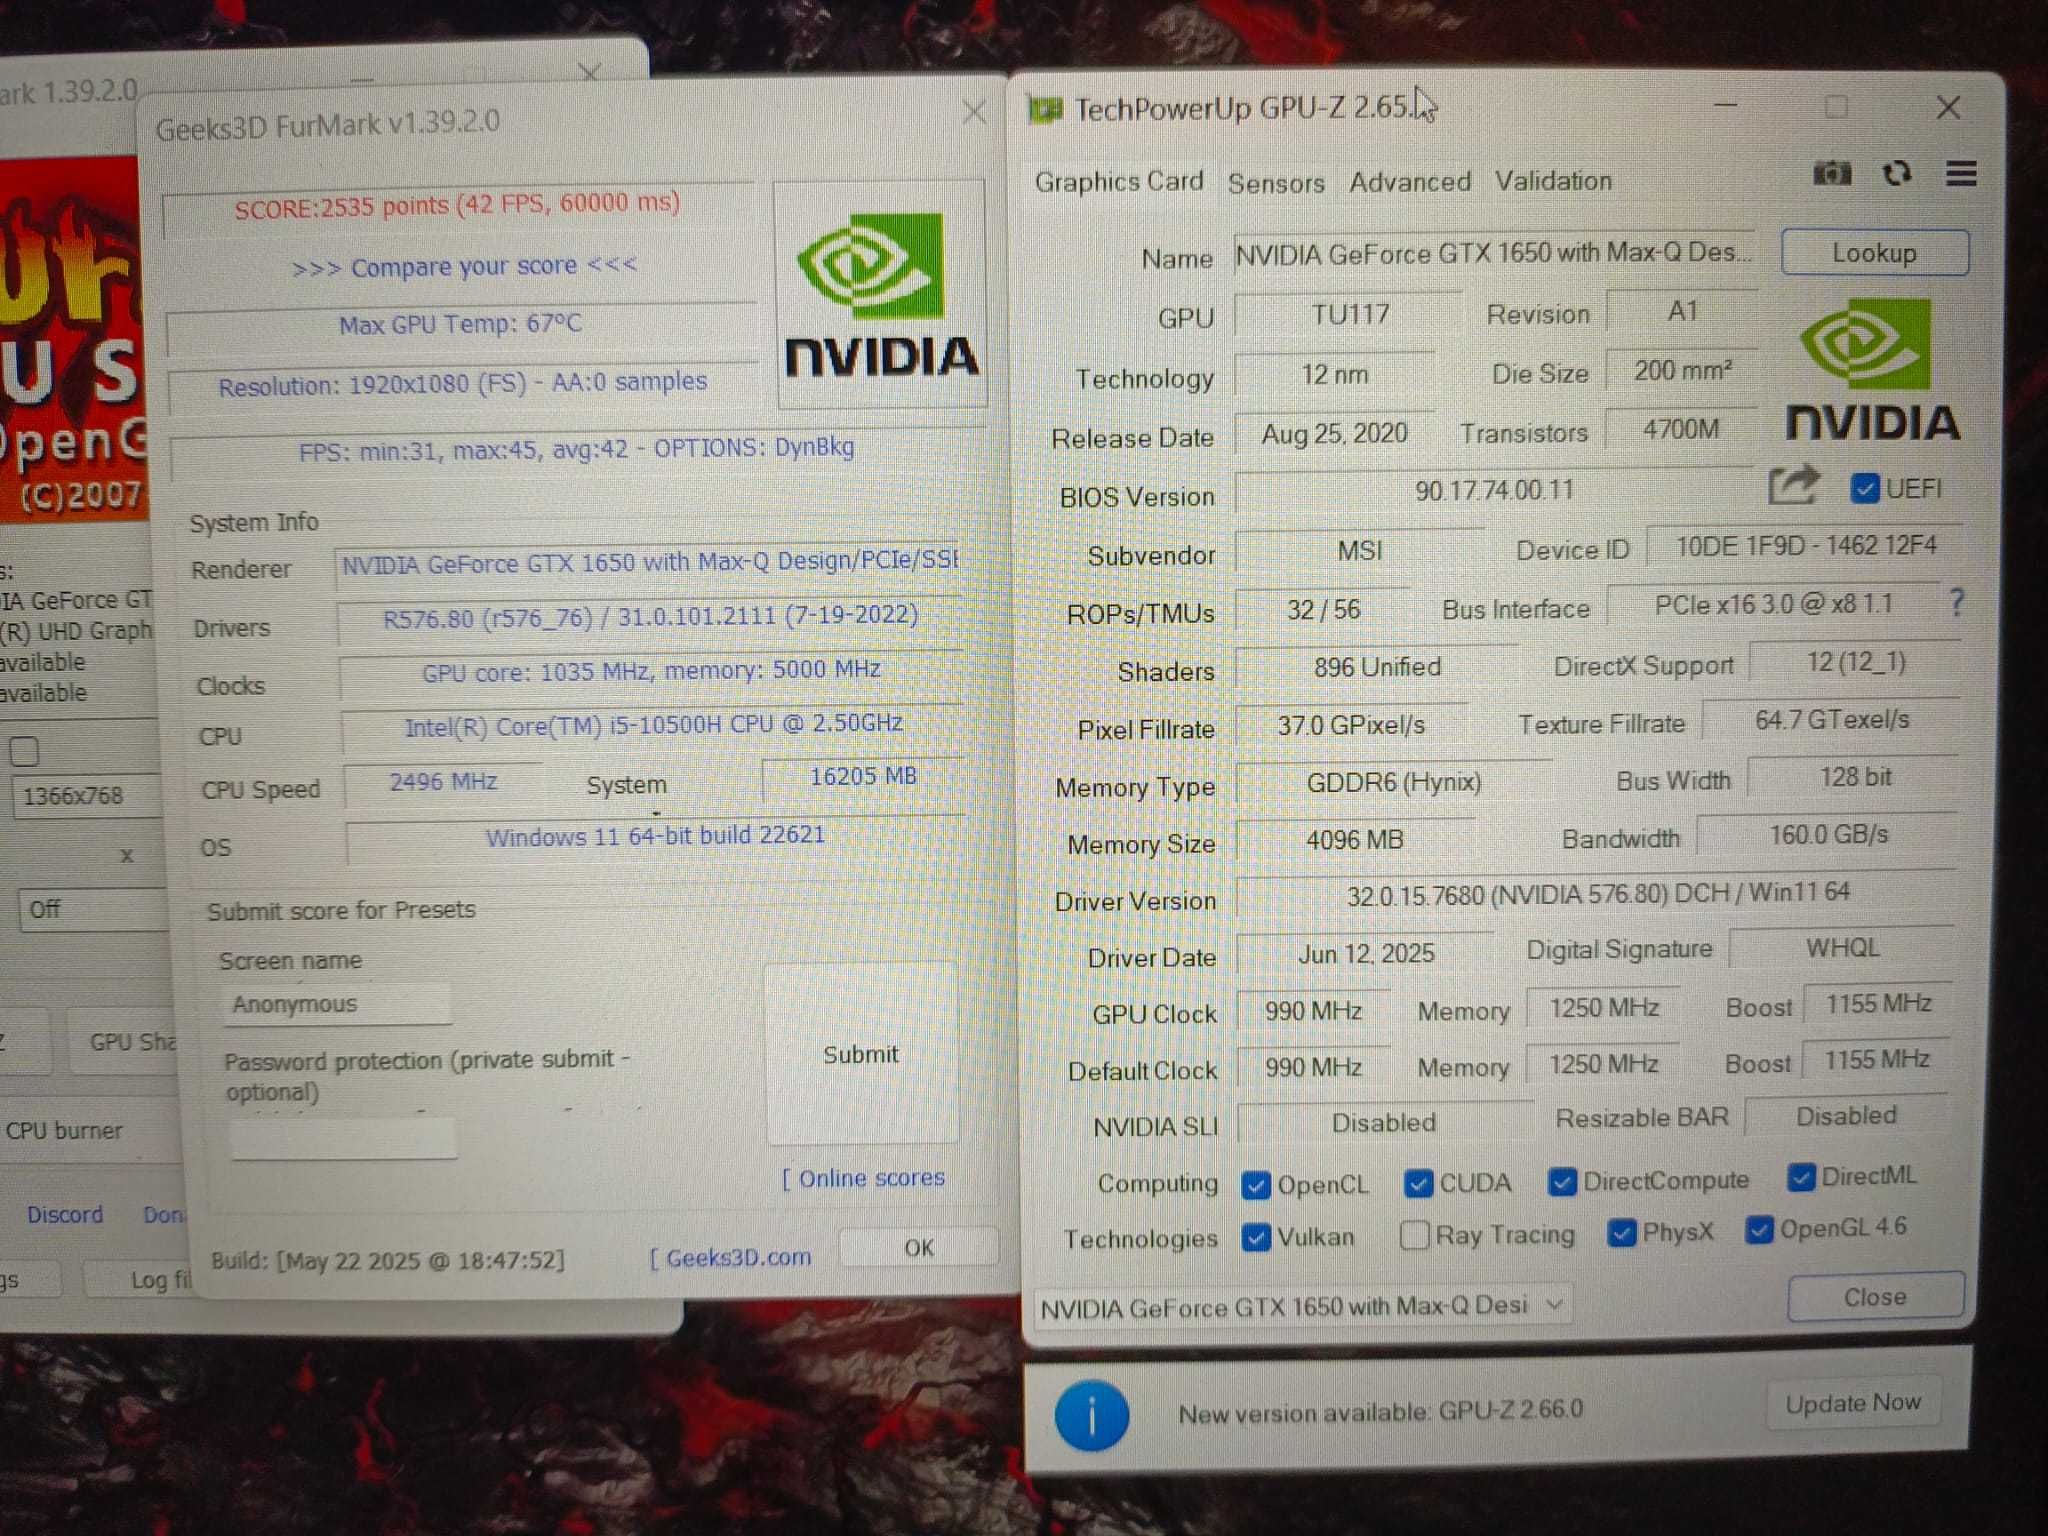This screenshot has width=2048, height=1536.
Task: Open the Geeks3D.com link
Action: point(731,1258)
